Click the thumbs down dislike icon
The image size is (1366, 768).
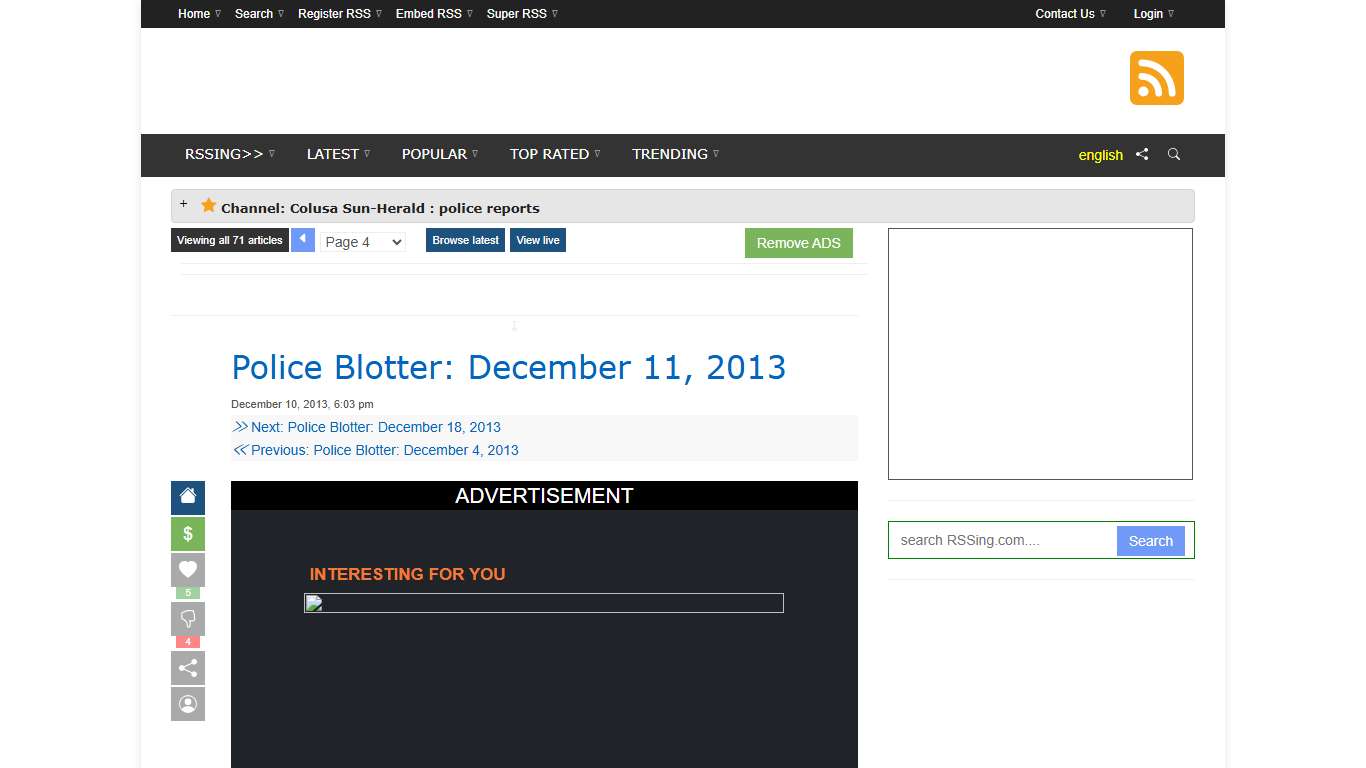[188, 619]
